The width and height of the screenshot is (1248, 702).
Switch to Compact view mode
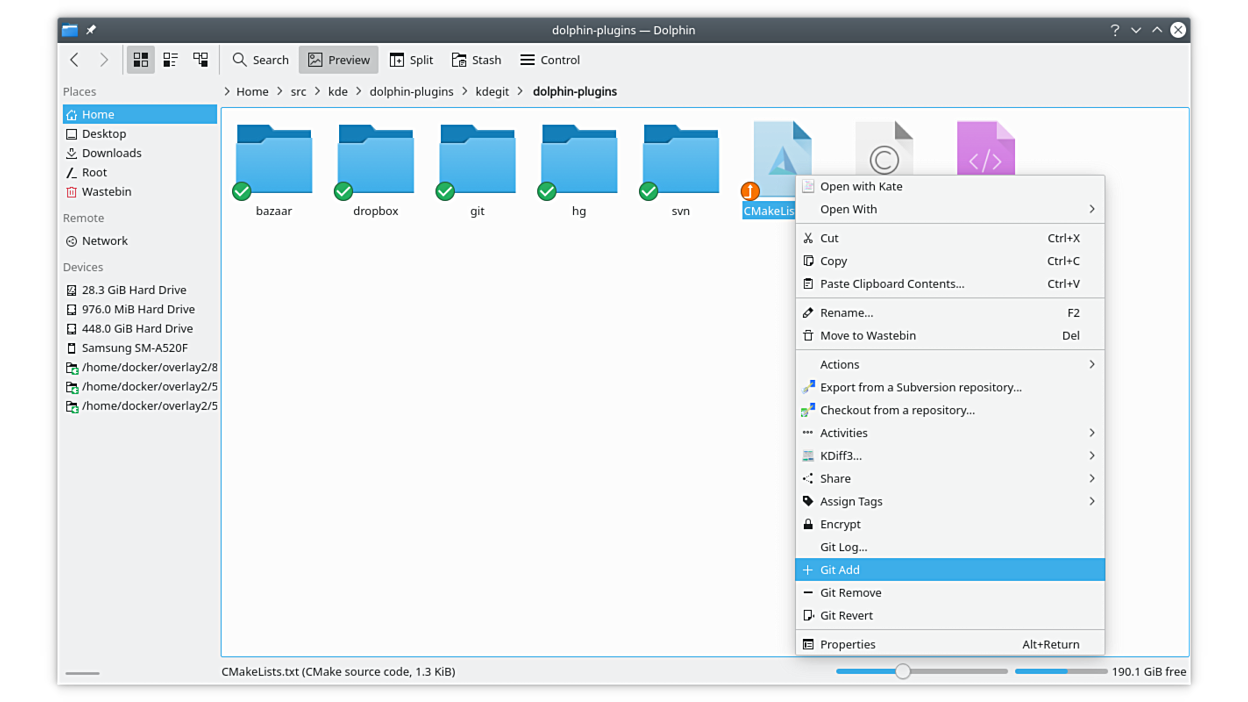170,60
